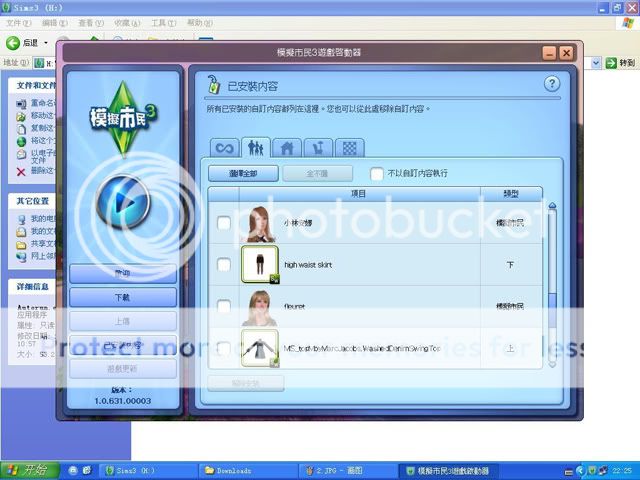Expand the Explorer address bar dropdown

[x=596, y=63]
